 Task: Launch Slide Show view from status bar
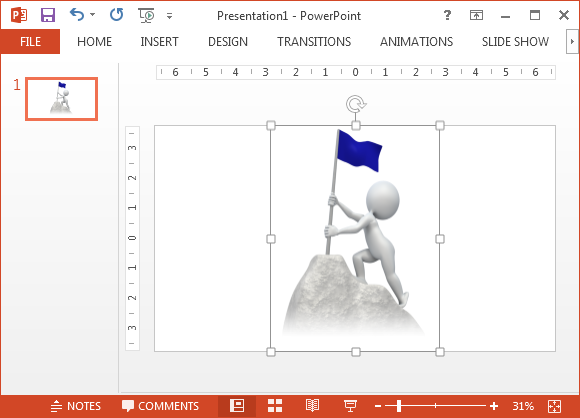350,405
